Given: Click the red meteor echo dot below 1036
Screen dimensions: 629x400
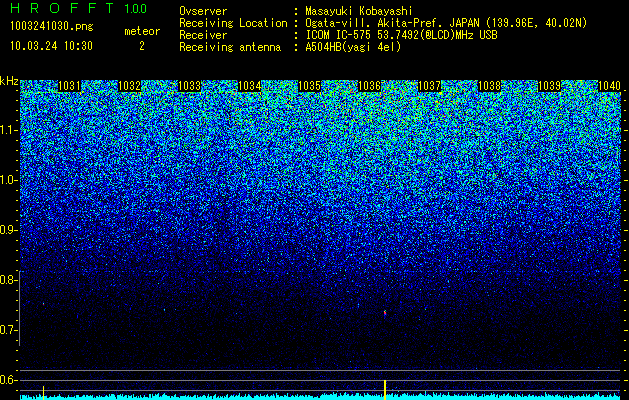Looking at the screenshot, I should tap(385, 312).
